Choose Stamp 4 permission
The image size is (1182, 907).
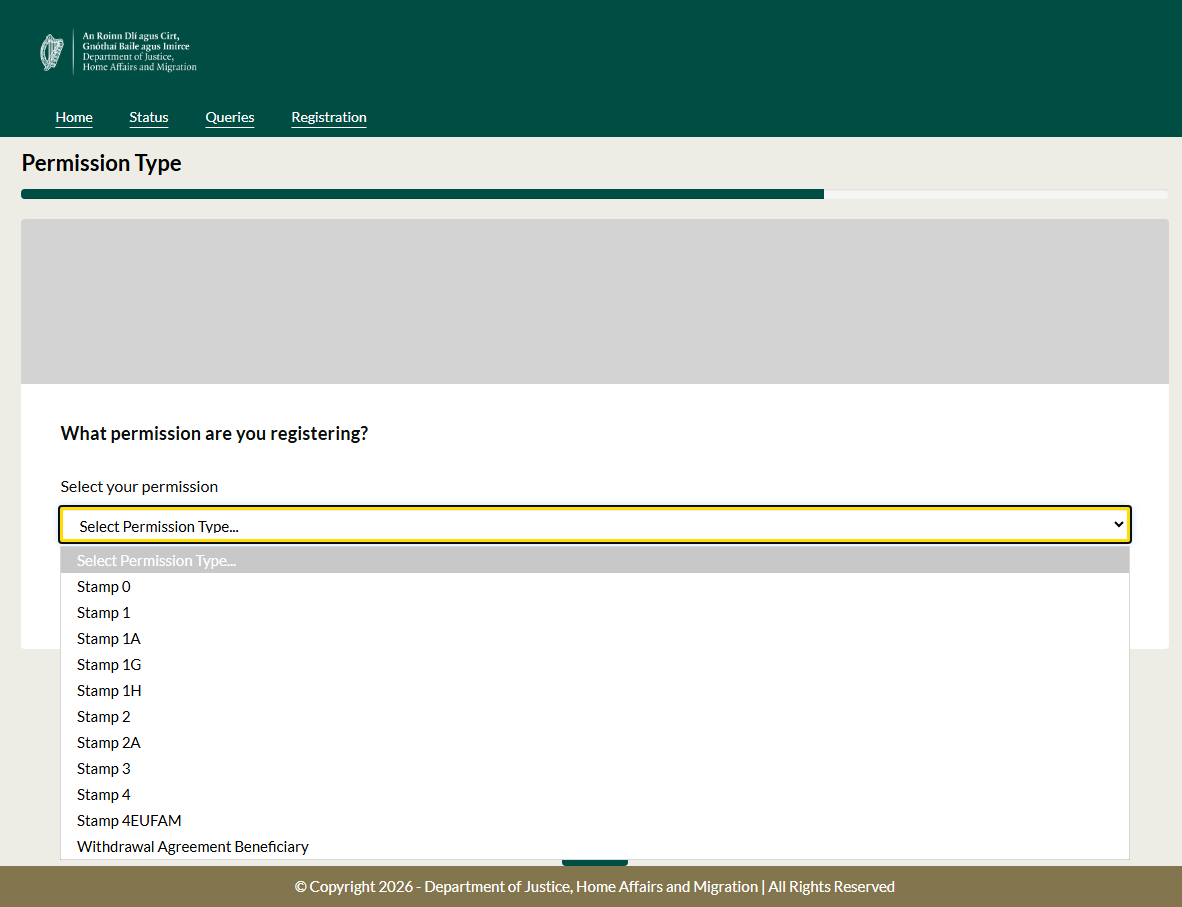click(595, 795)
